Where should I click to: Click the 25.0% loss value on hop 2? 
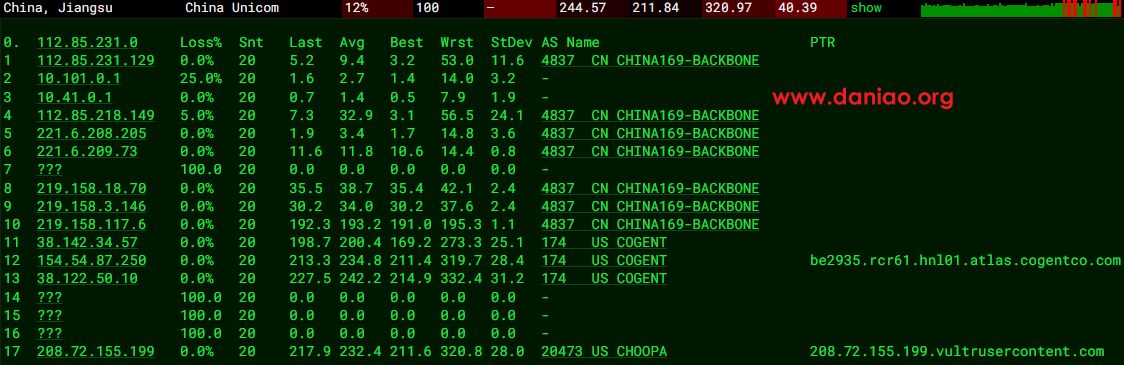point(201,78)
